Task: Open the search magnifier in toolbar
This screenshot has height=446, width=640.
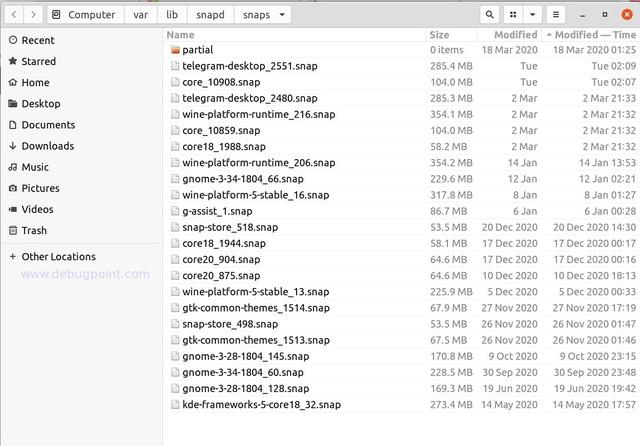Action: 489,15
